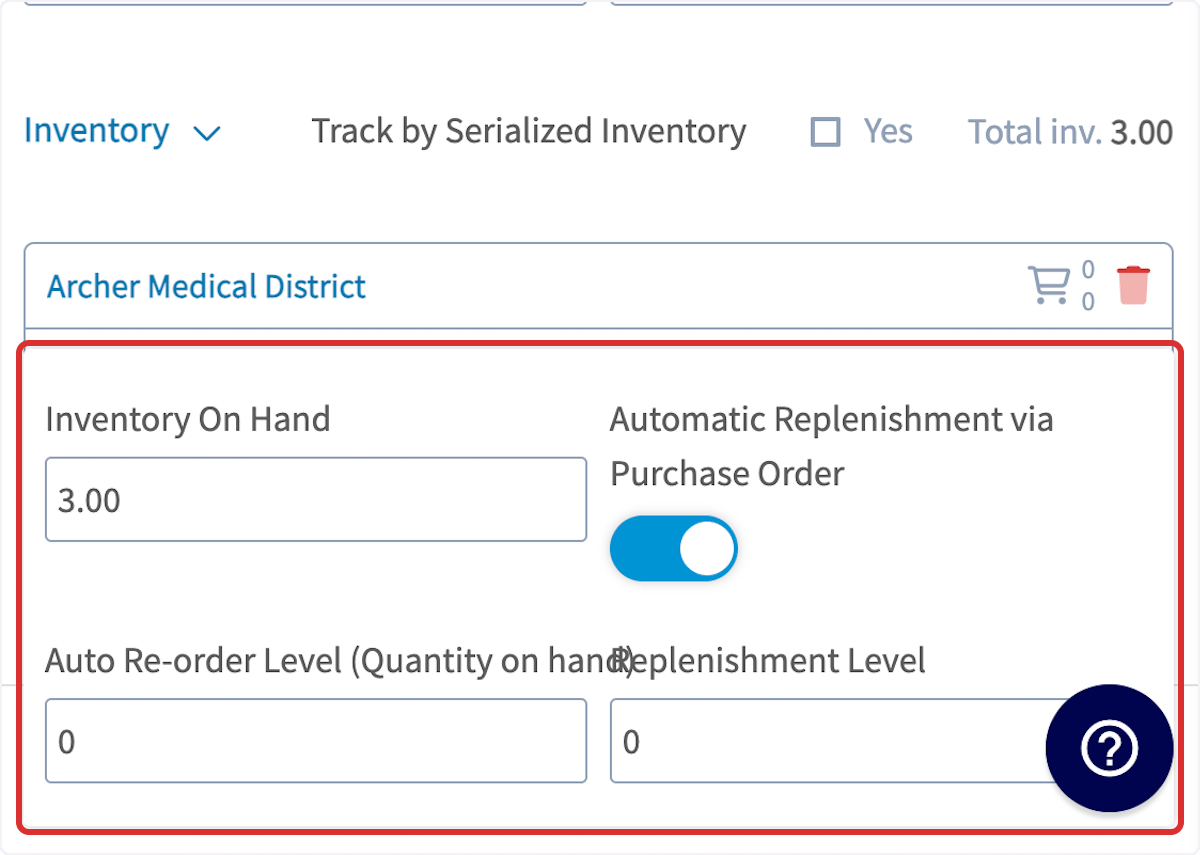Click into the Inventory On Hand field

coord(316,500)
